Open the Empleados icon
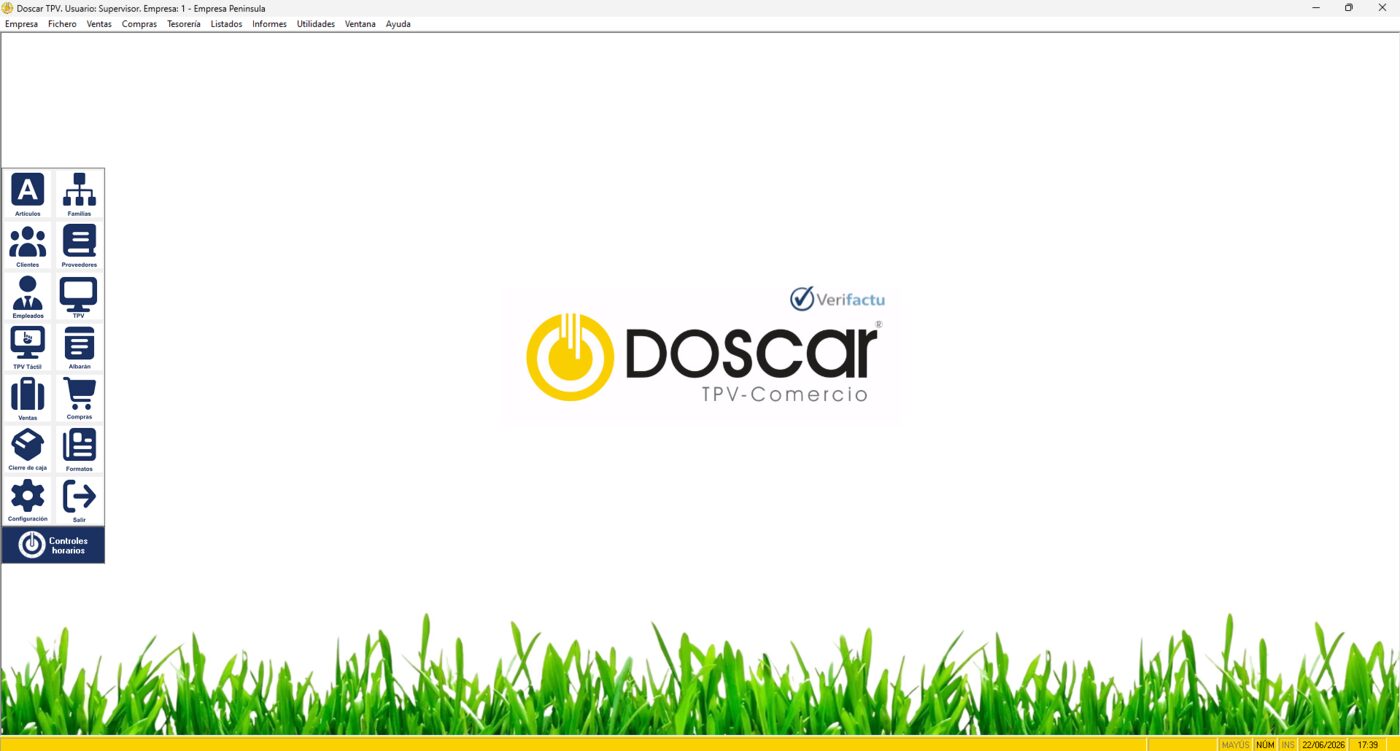The height and width of the screenshot is (751, 1400). [x=27, y=296]
